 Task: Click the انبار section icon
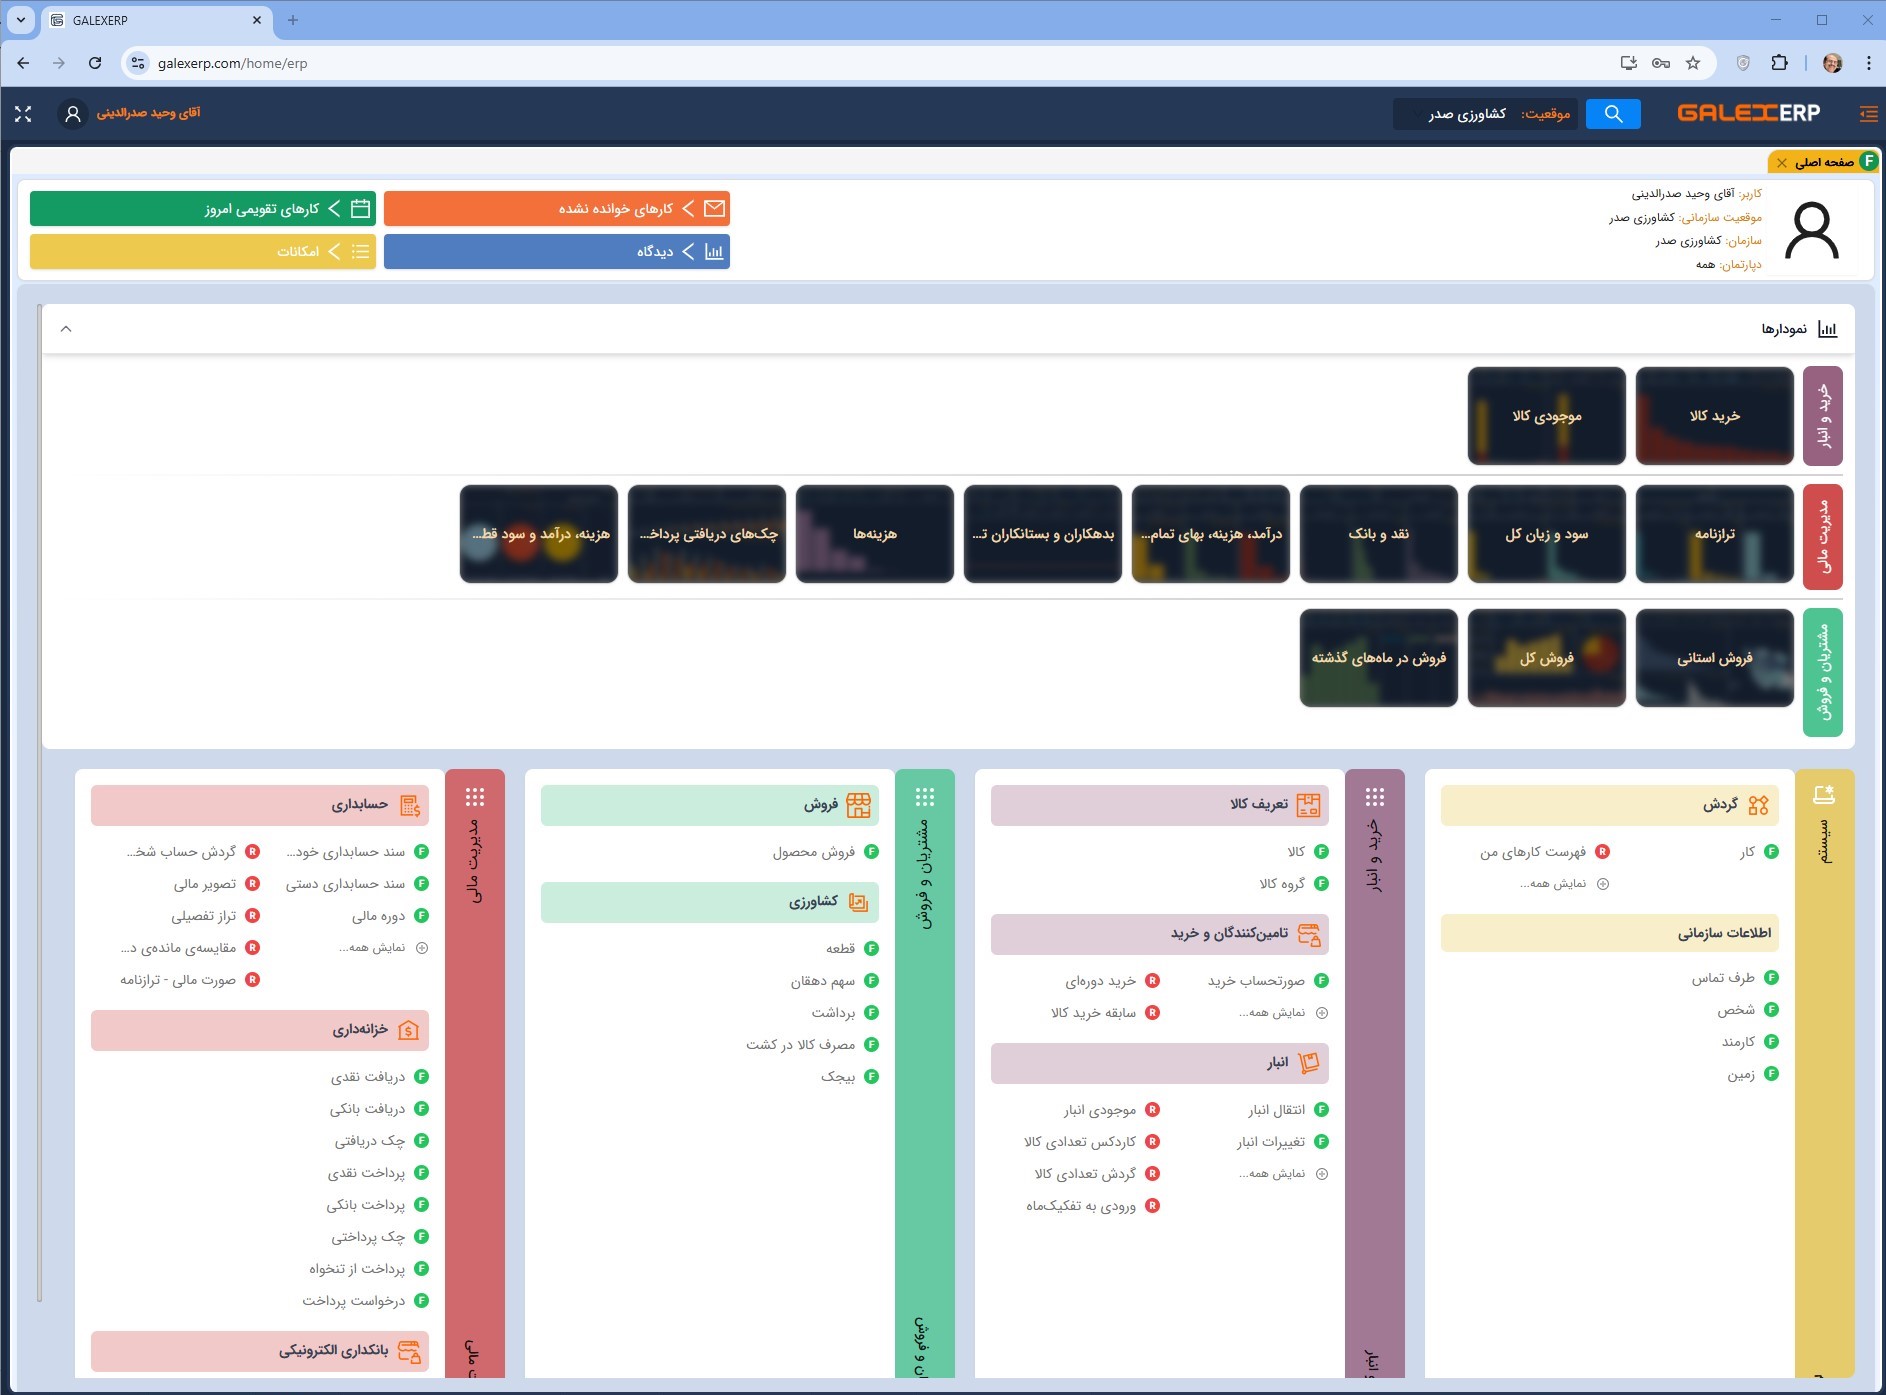click(1308, 1063)
